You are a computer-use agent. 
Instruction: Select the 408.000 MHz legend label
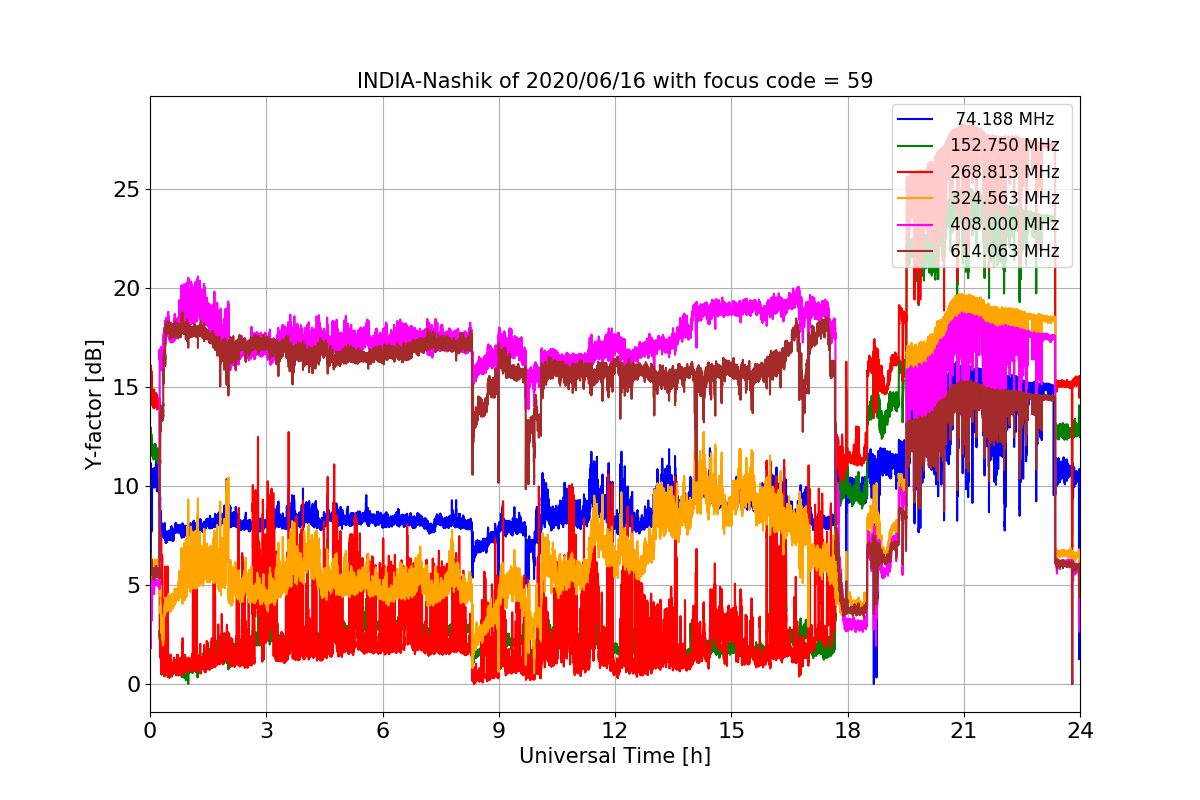1005,224
